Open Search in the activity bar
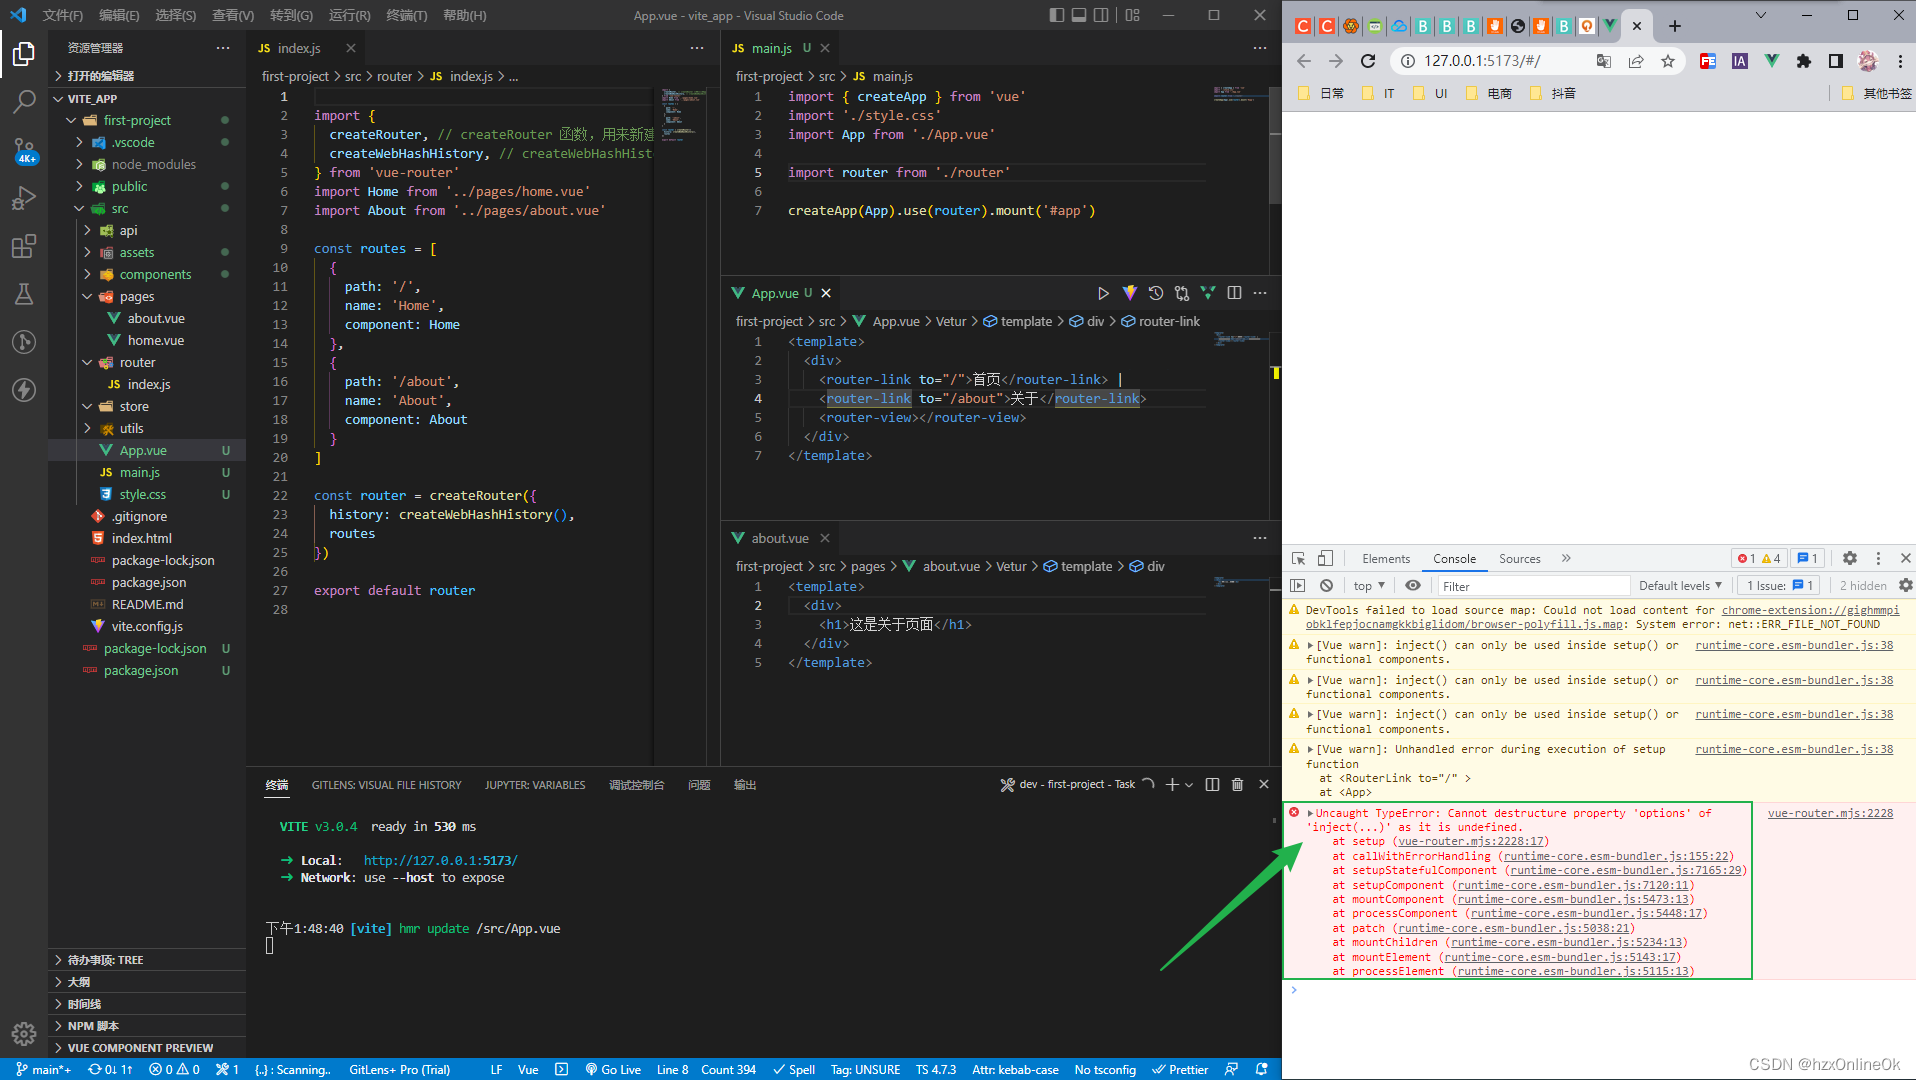1916x1080 pixels. [x=23, y=102]
